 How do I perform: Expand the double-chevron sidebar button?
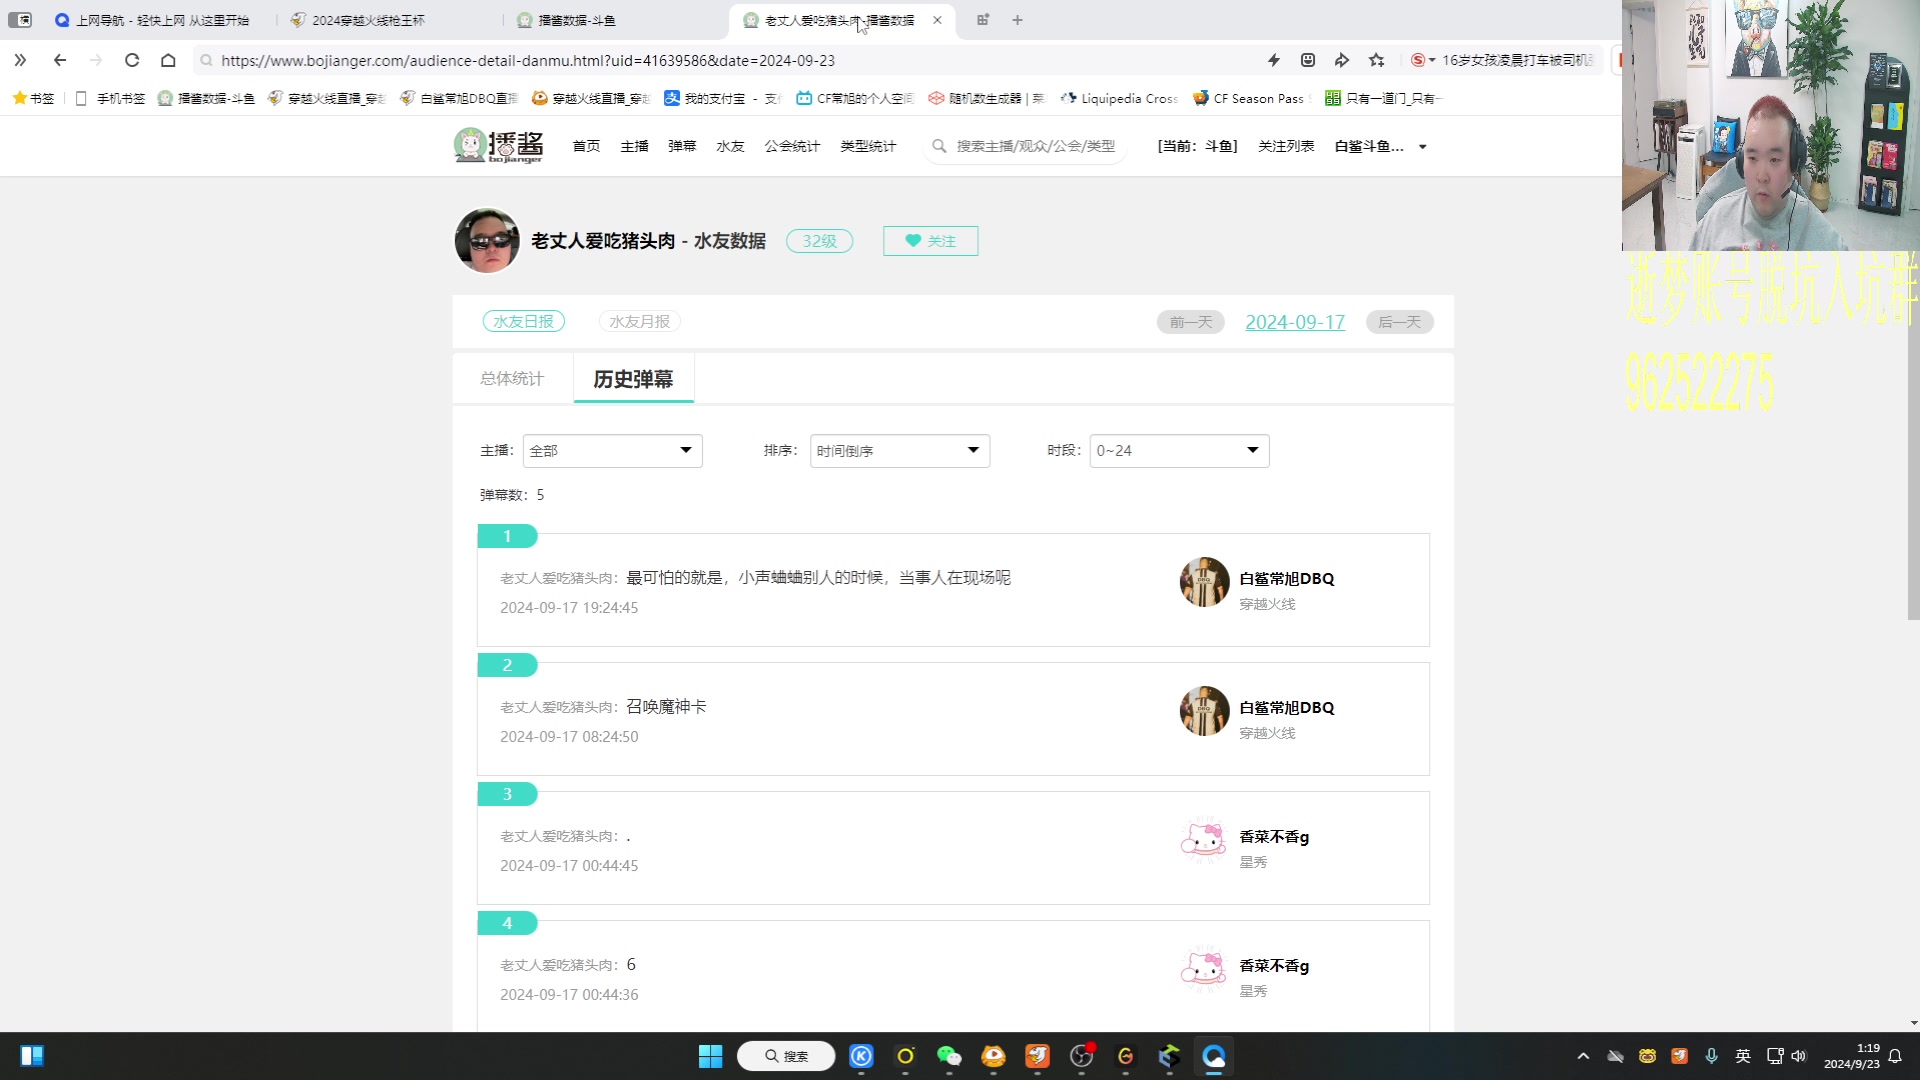coord(20,60)
